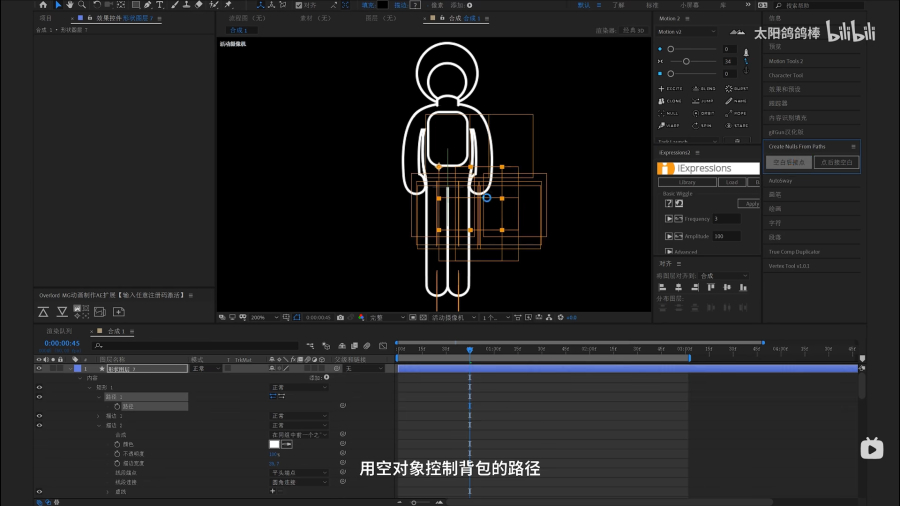The image size is (900, 506).
Task: Click the BURST tool in Motion 2
Action: point(737,88)
